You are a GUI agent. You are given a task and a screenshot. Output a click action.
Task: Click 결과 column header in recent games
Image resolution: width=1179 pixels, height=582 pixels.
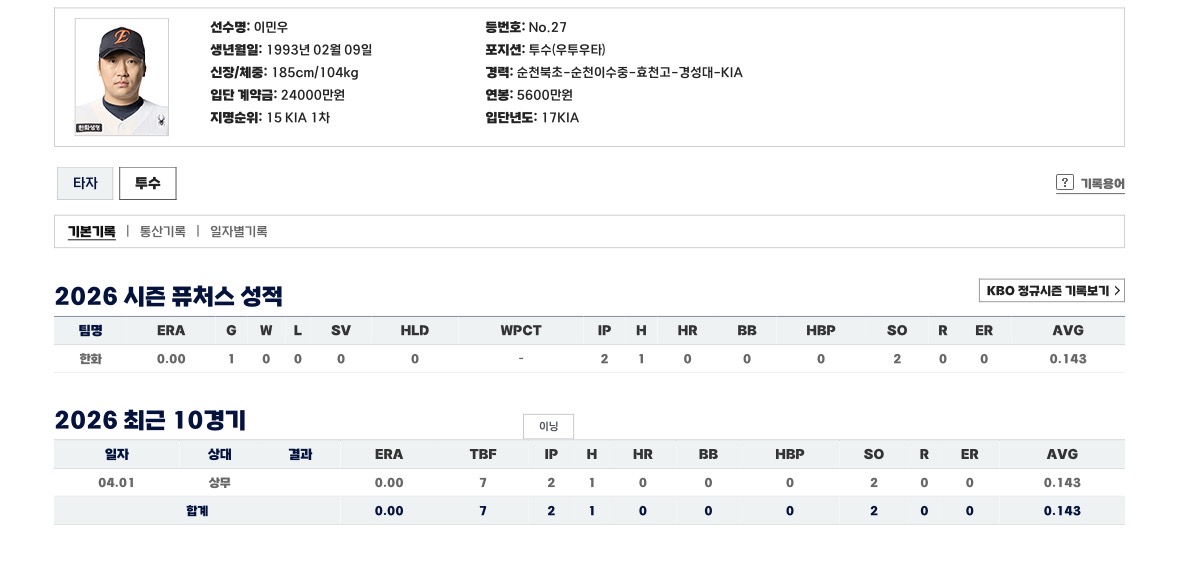tap(300, 454)
